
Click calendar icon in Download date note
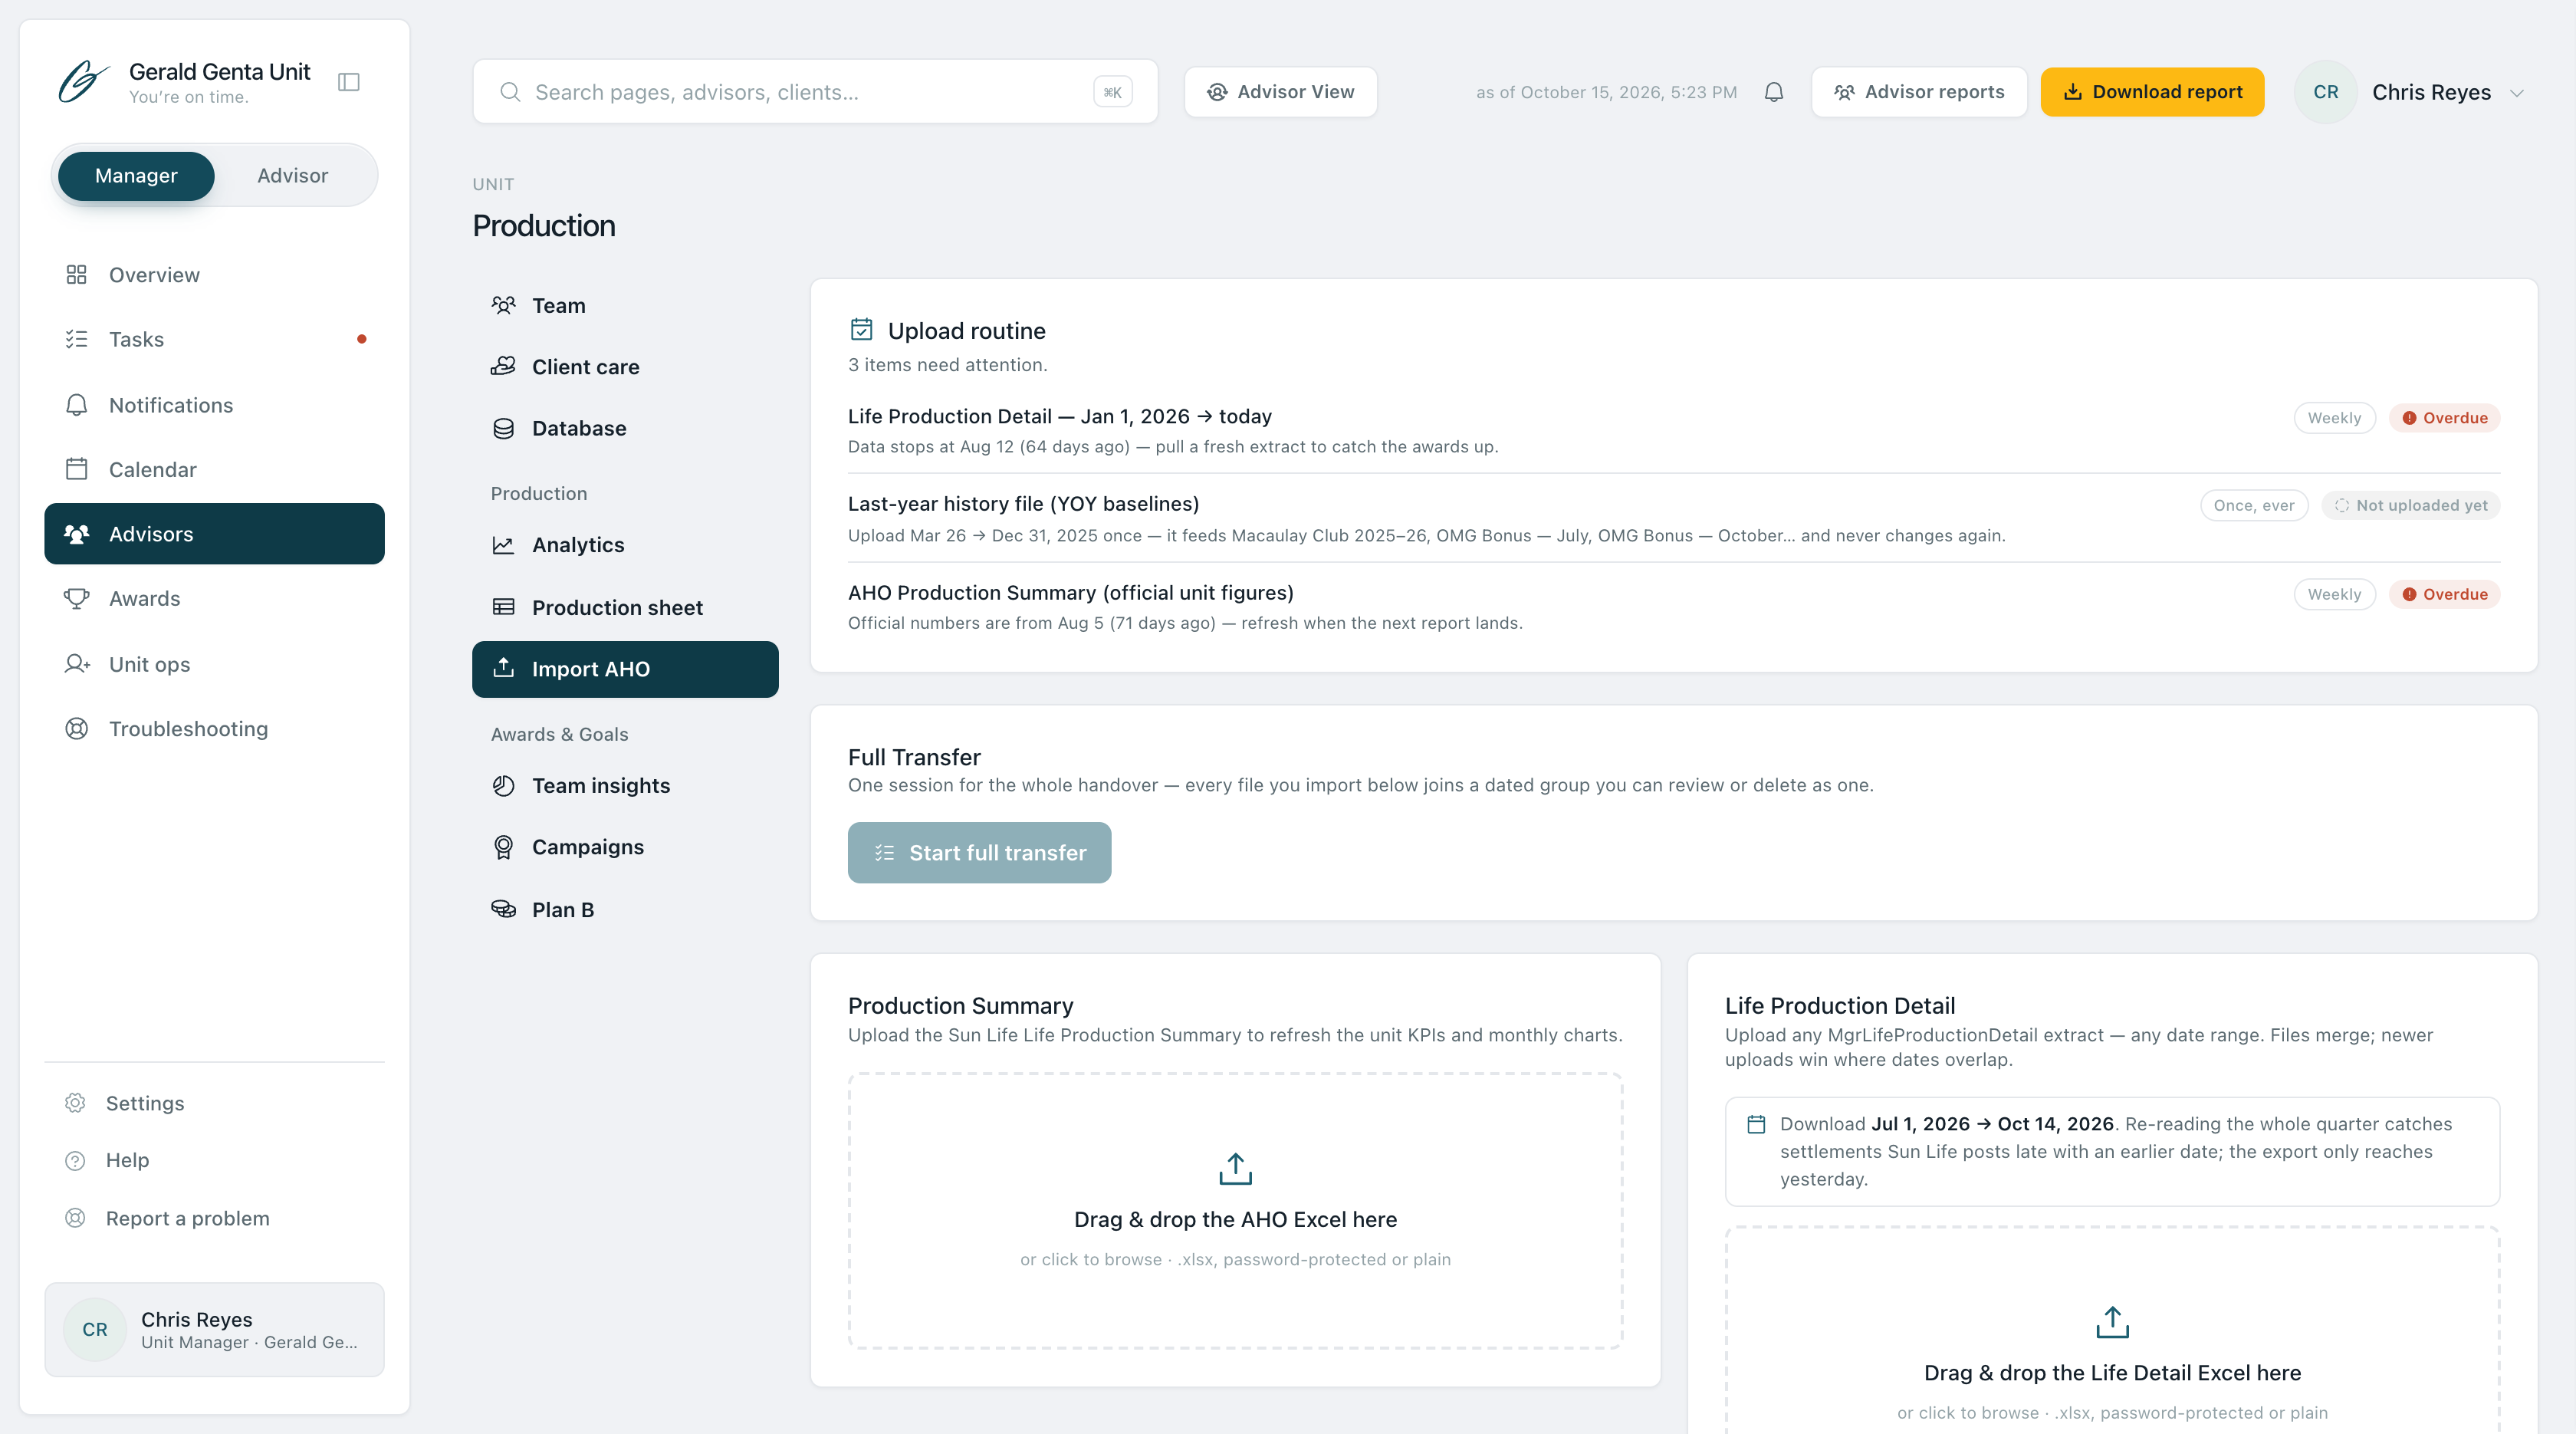click(x=1755, y=1124)
